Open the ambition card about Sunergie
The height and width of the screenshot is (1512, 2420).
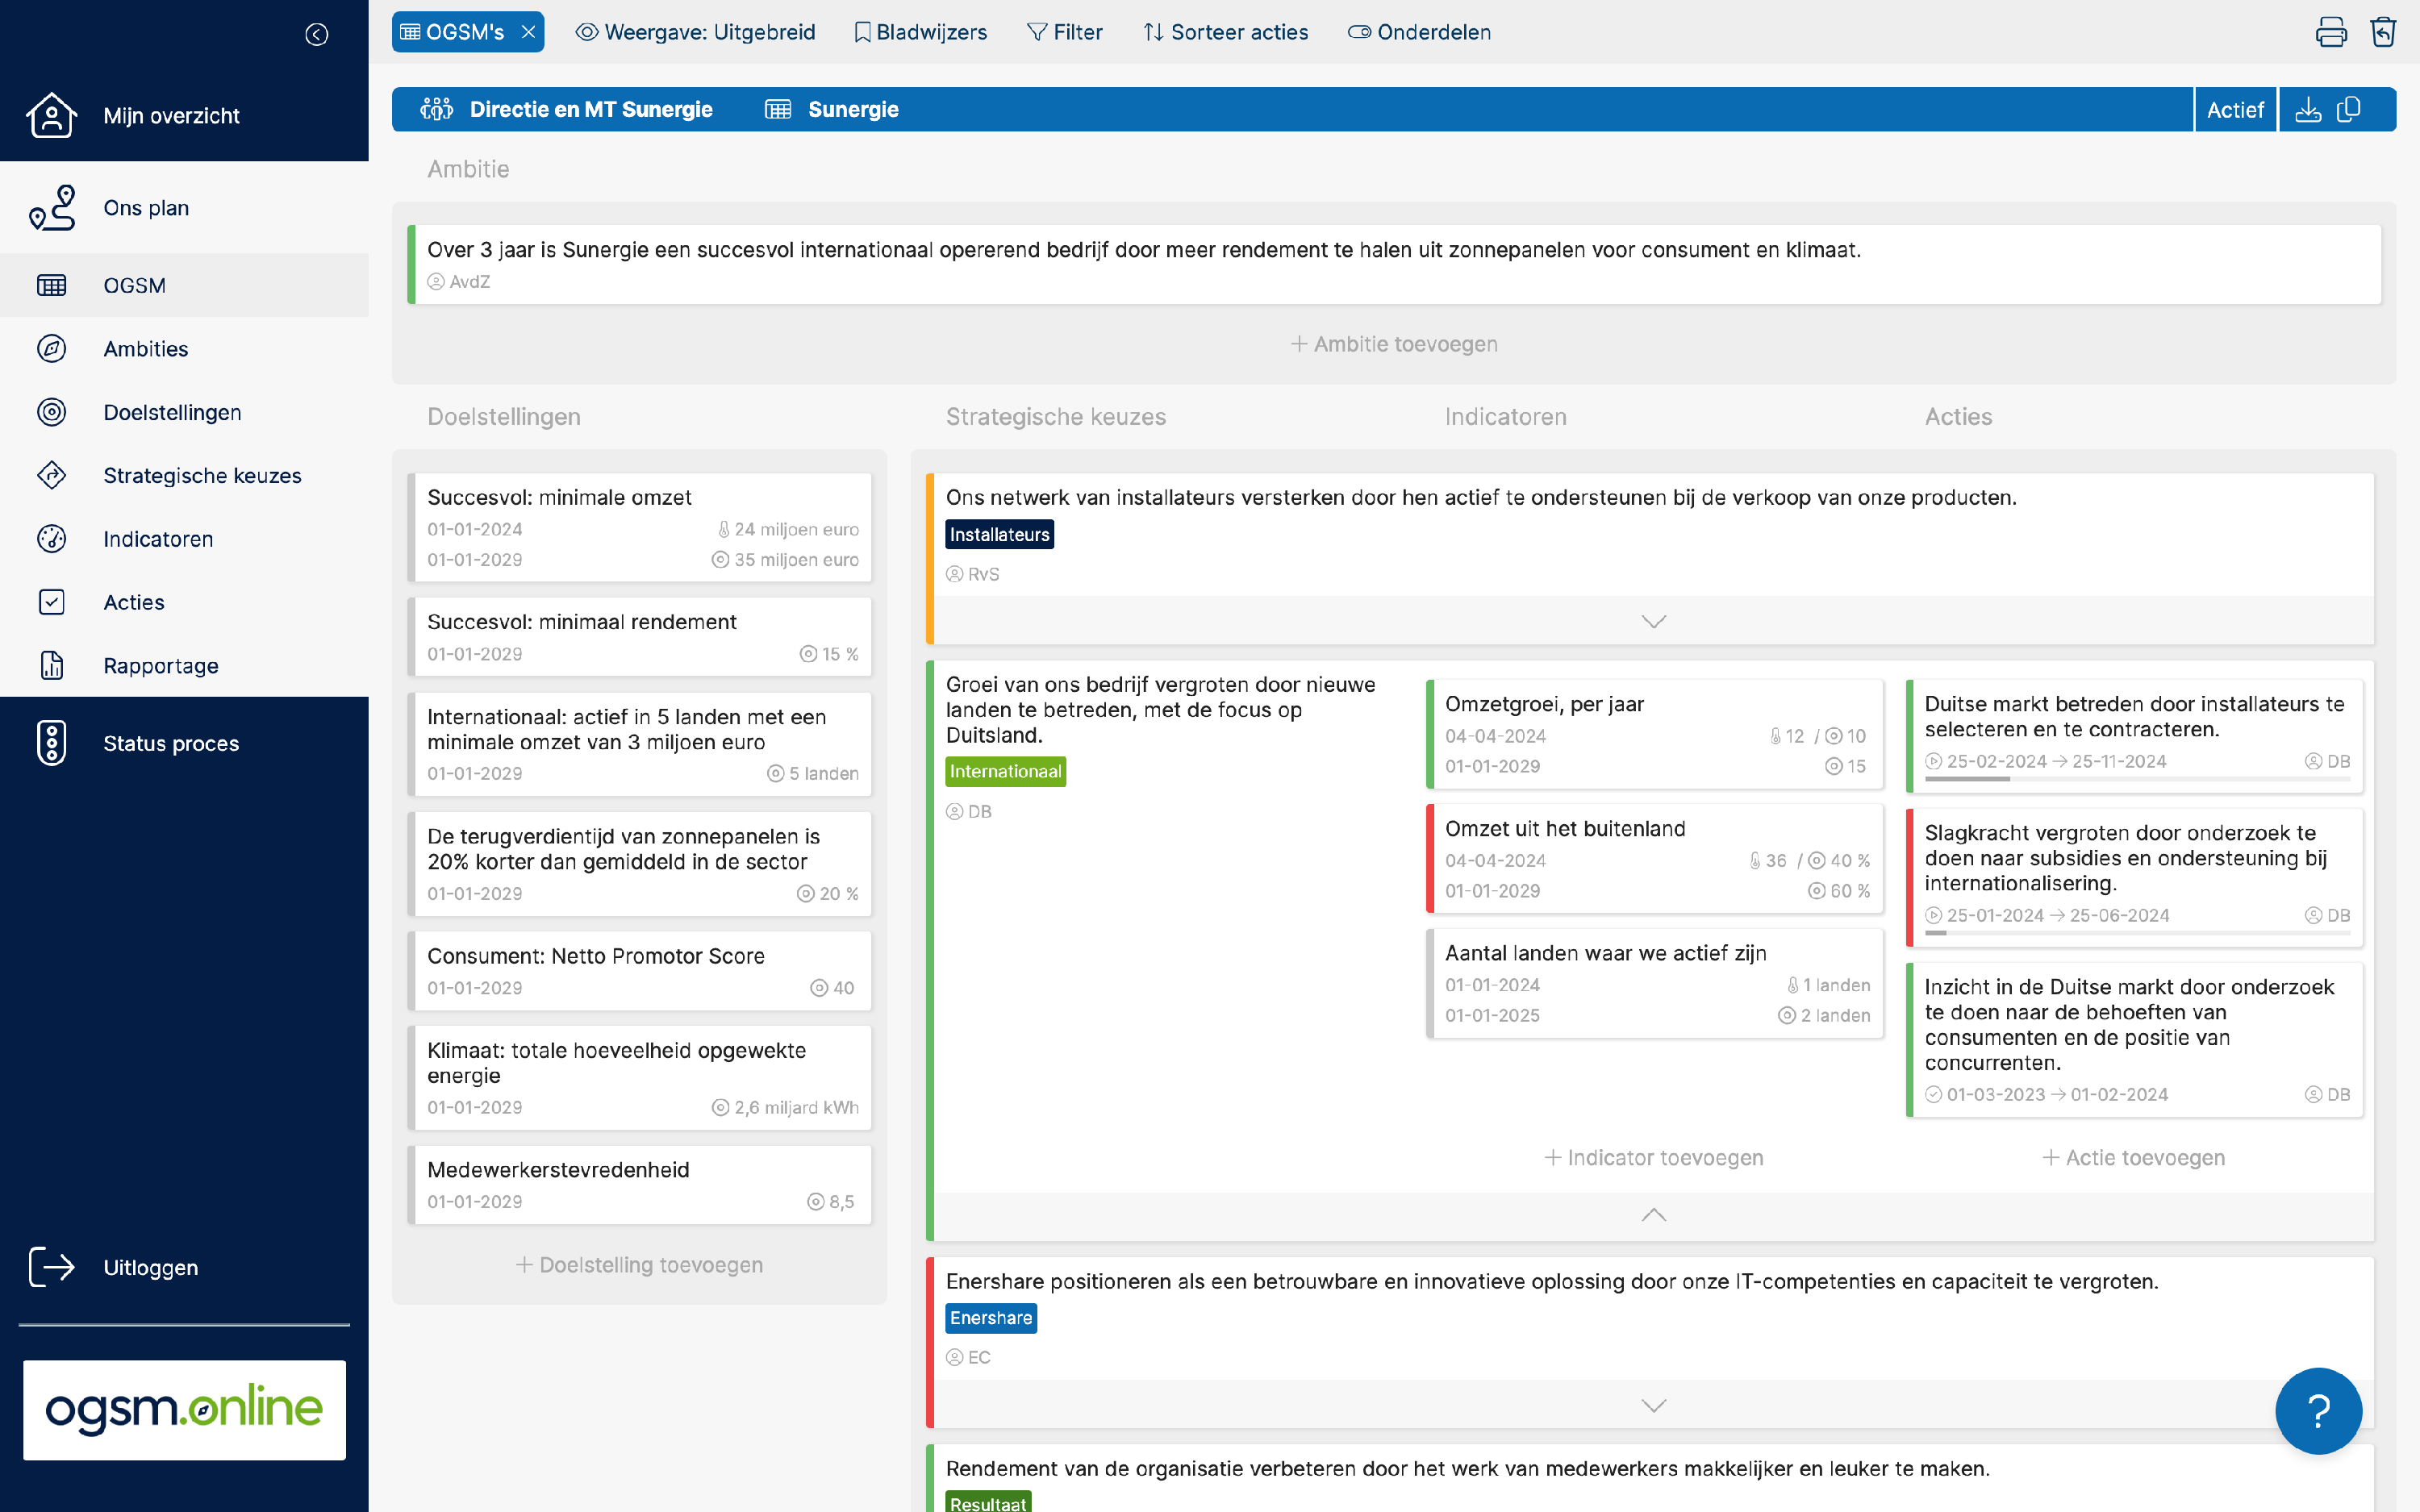pos(1394,264)
